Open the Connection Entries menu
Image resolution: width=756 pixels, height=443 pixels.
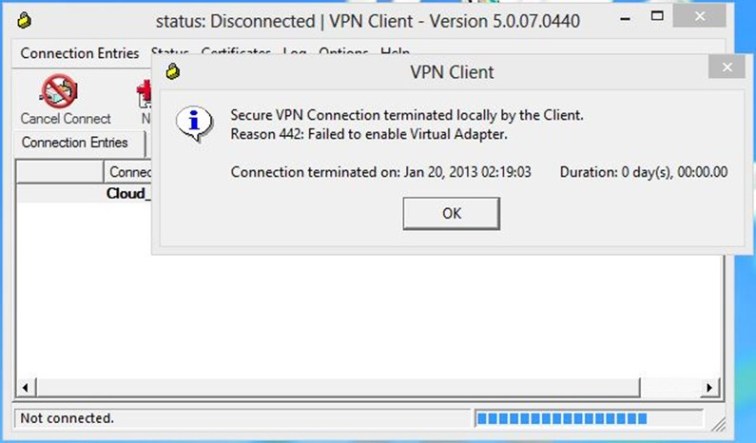point(80,53)
